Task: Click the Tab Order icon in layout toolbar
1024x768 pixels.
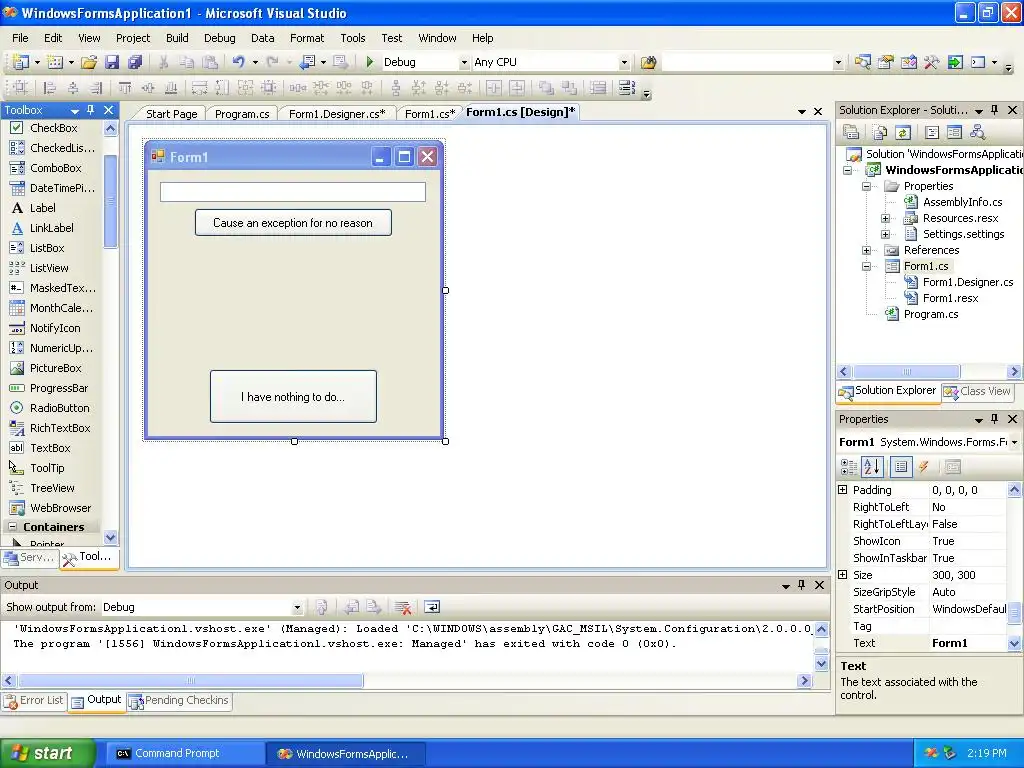Action: click(x=627, y=88)
